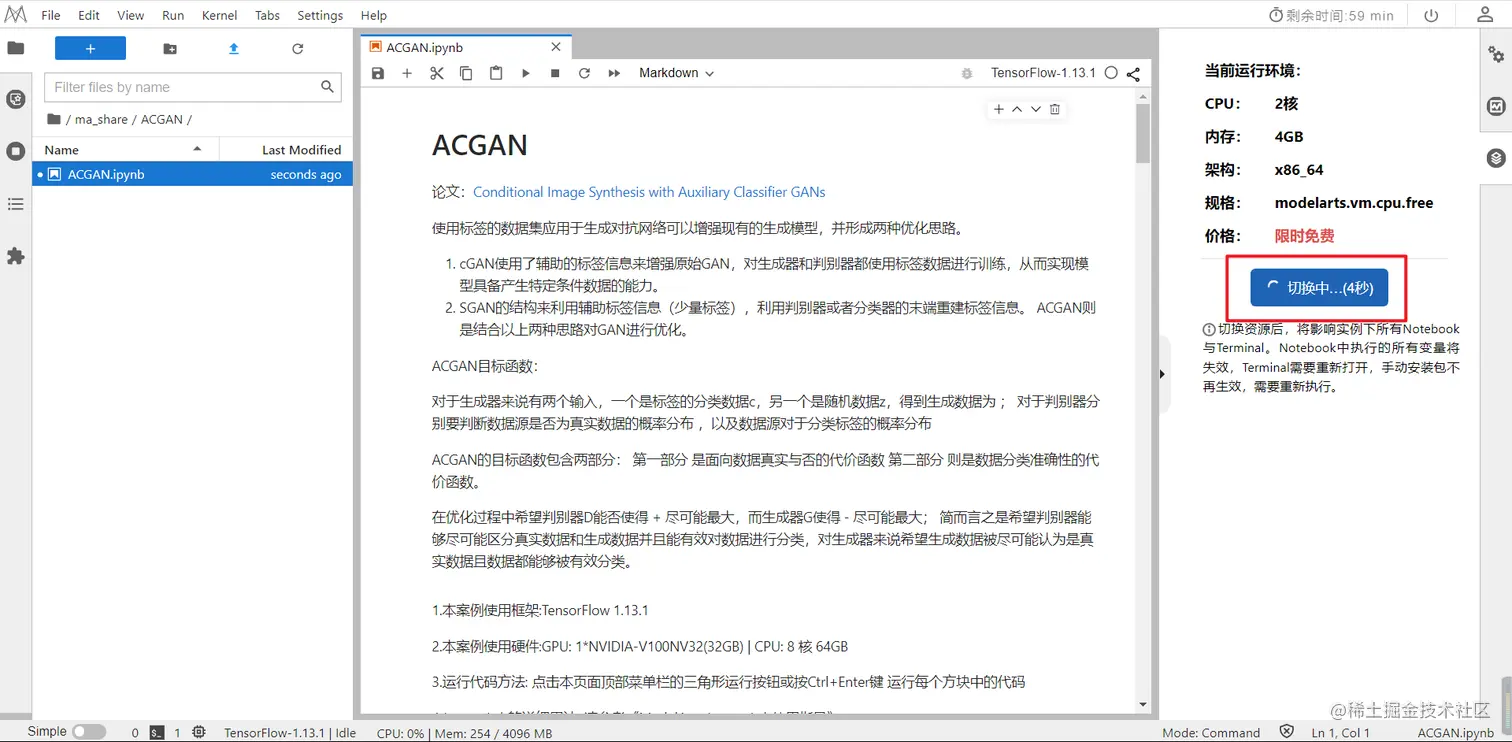Save the notebook with the floppy disk icon
Screen dimensions: 1512x742
point(377,73)
